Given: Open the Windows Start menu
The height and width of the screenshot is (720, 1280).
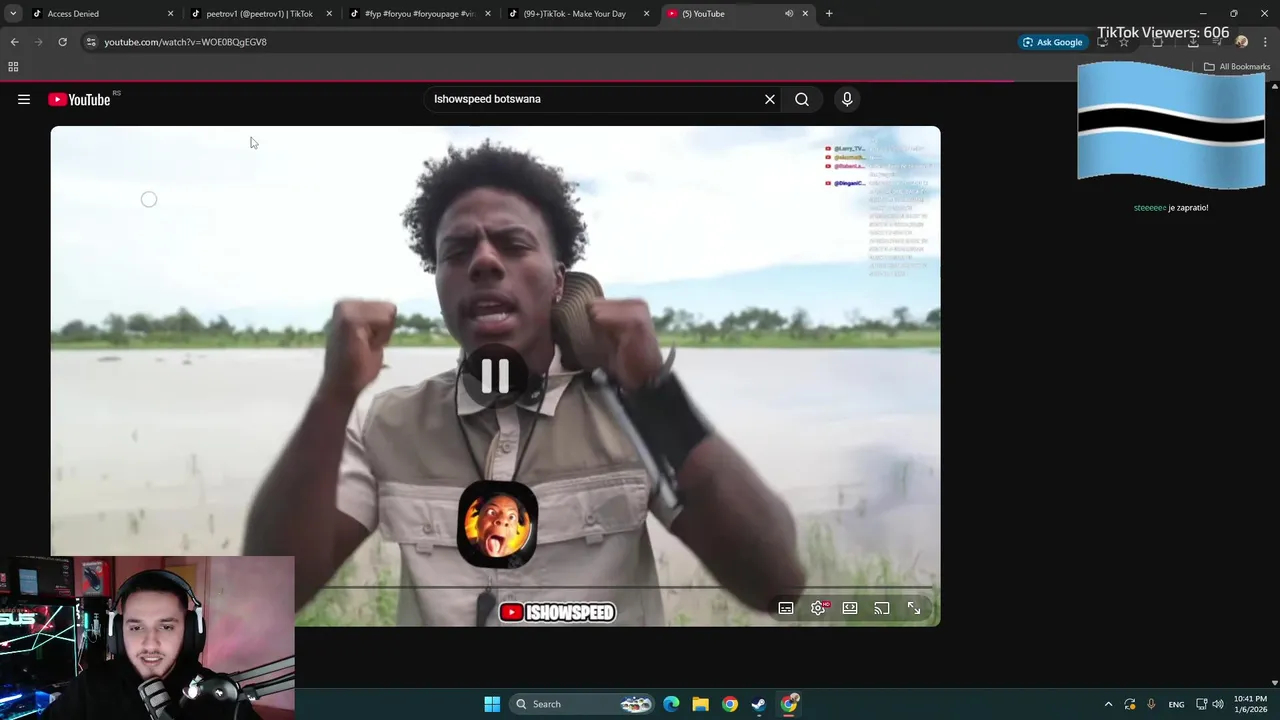Looking at the screenshot, I should coord(492,704).
